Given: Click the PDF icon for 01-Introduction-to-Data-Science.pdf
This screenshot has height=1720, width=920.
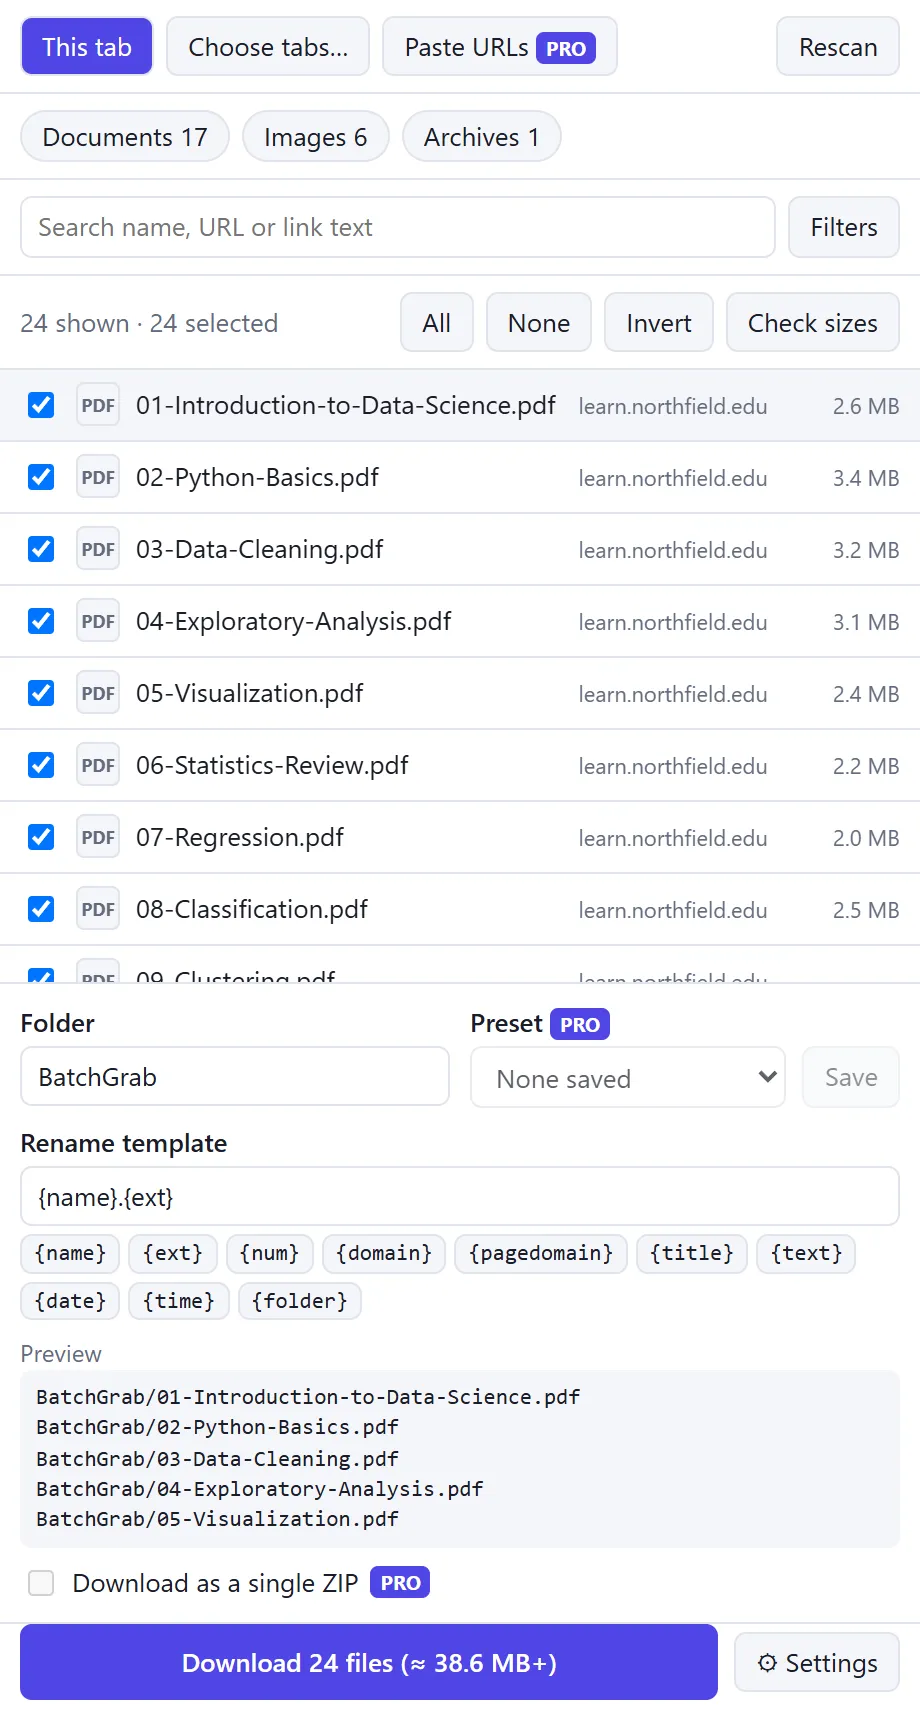Looking at the screenshot, I should pos(98,405).
